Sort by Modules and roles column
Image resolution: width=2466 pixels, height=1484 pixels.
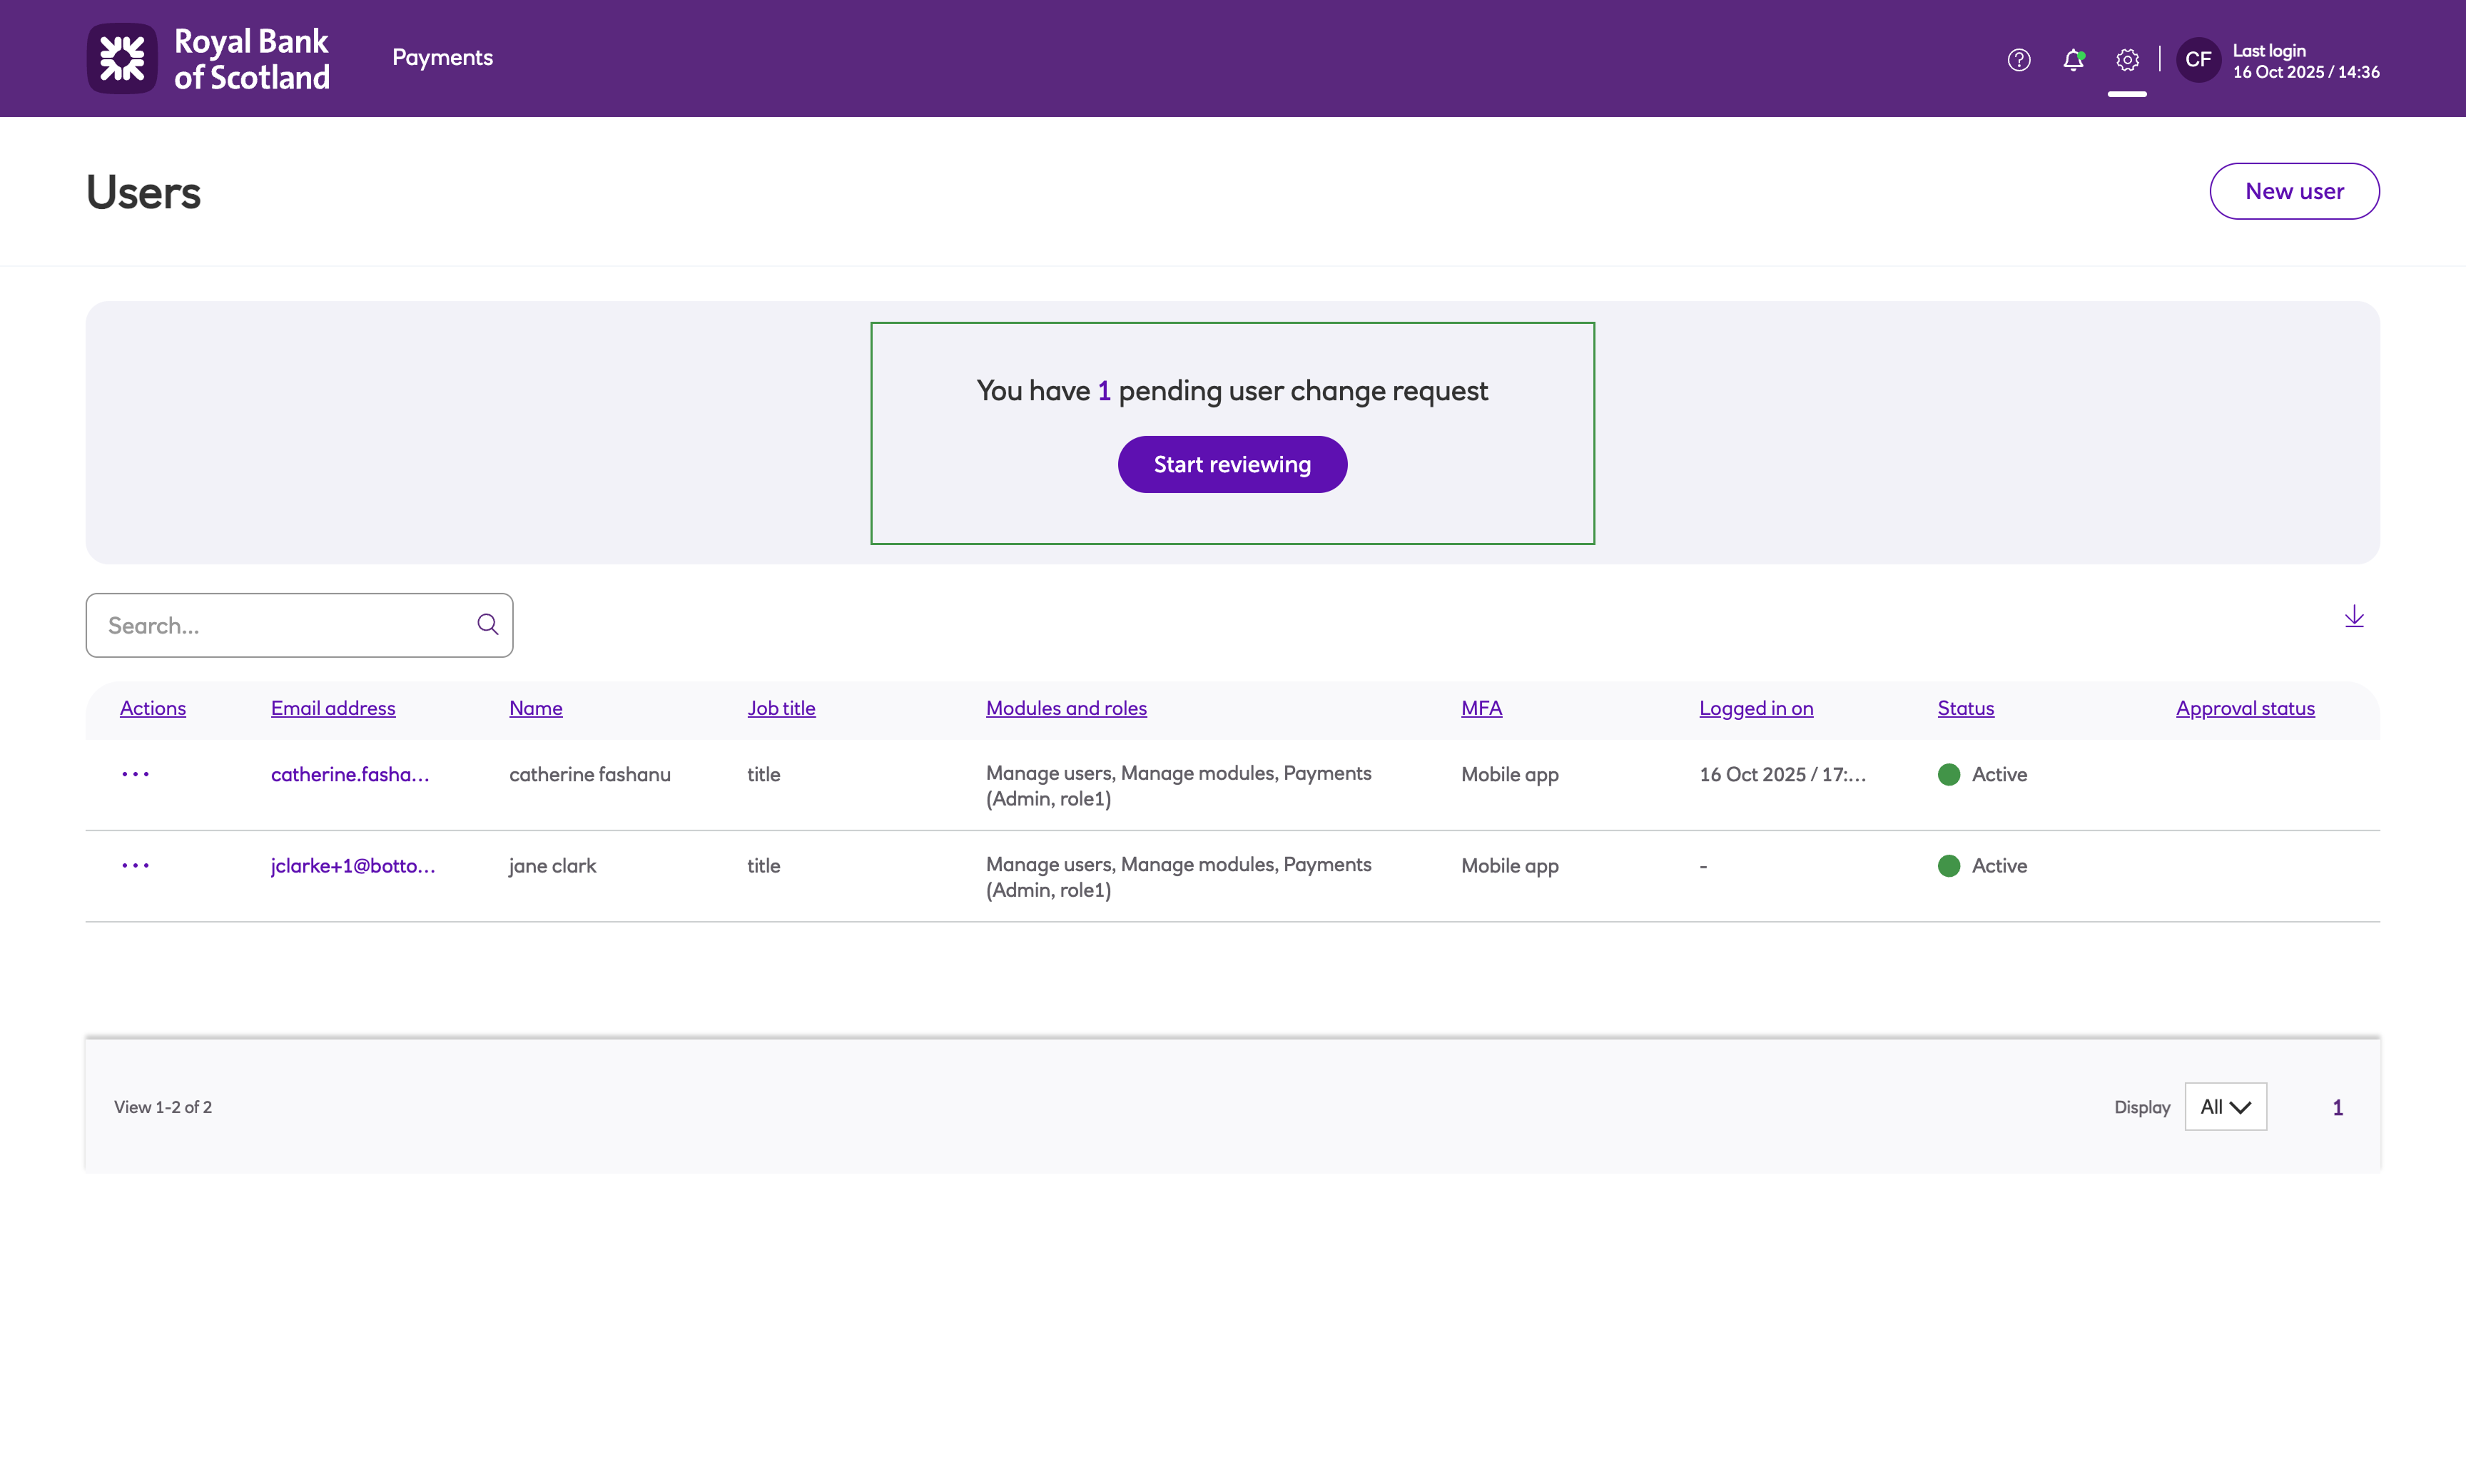[x=1066, y=708]
